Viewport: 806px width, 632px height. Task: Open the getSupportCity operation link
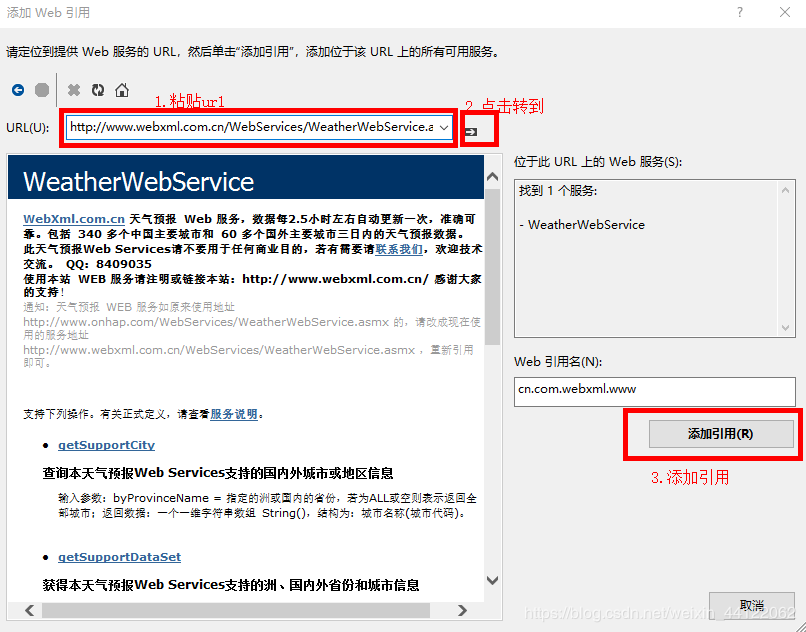click(106, 445)
